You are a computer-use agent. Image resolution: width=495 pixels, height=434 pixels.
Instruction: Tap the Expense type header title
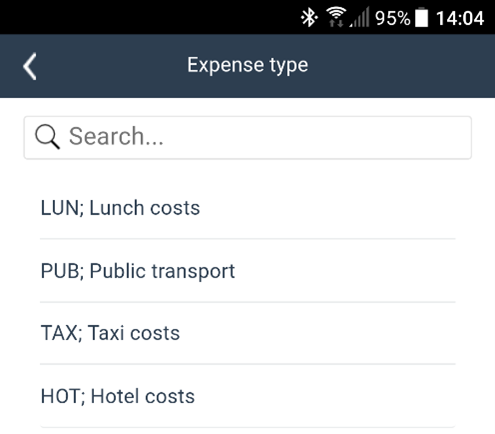click(248, 65)
